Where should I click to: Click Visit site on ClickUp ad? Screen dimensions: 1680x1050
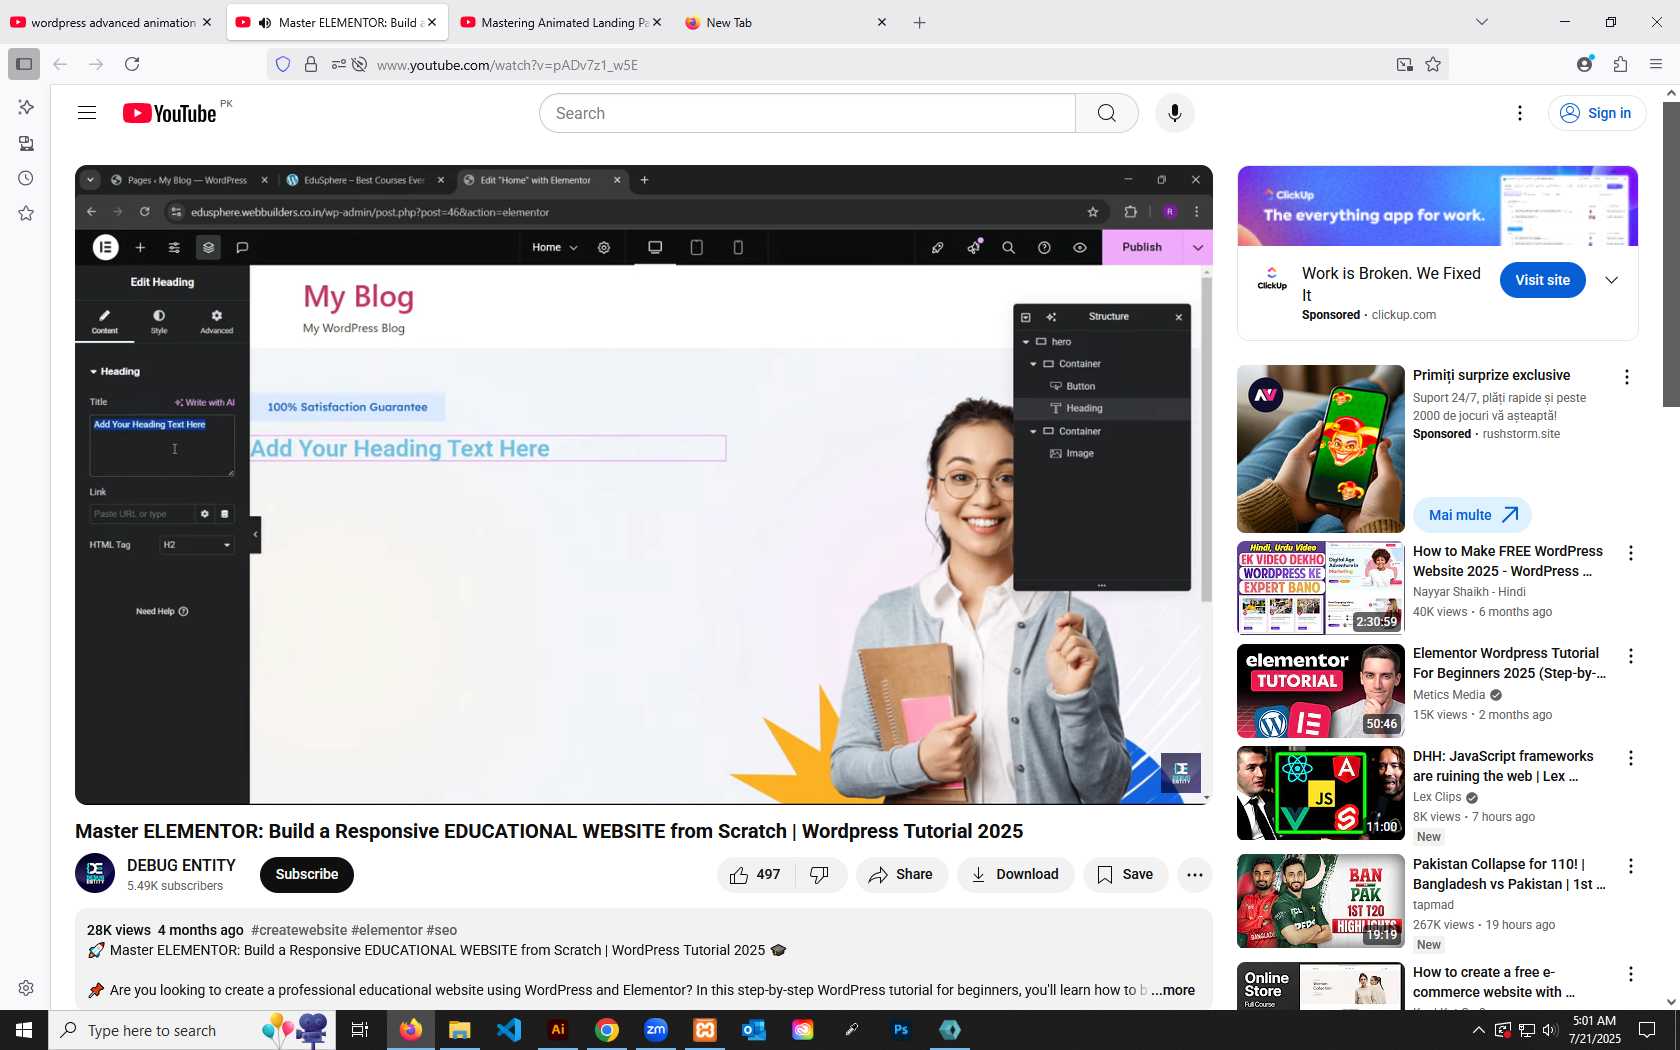tap(1542, 280)
